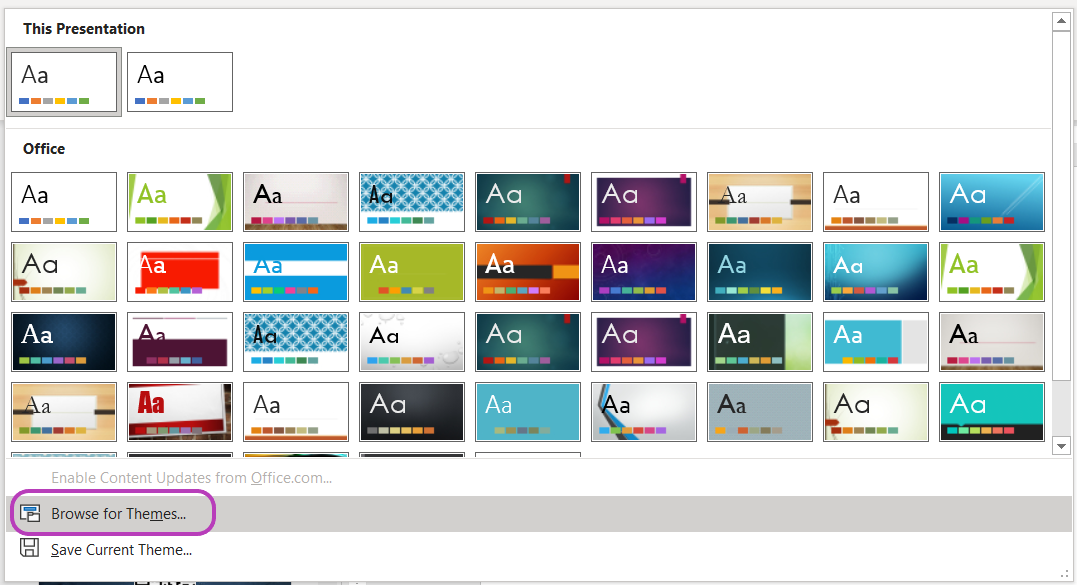Select the unhighlighted theme under This Presentation

180,82
